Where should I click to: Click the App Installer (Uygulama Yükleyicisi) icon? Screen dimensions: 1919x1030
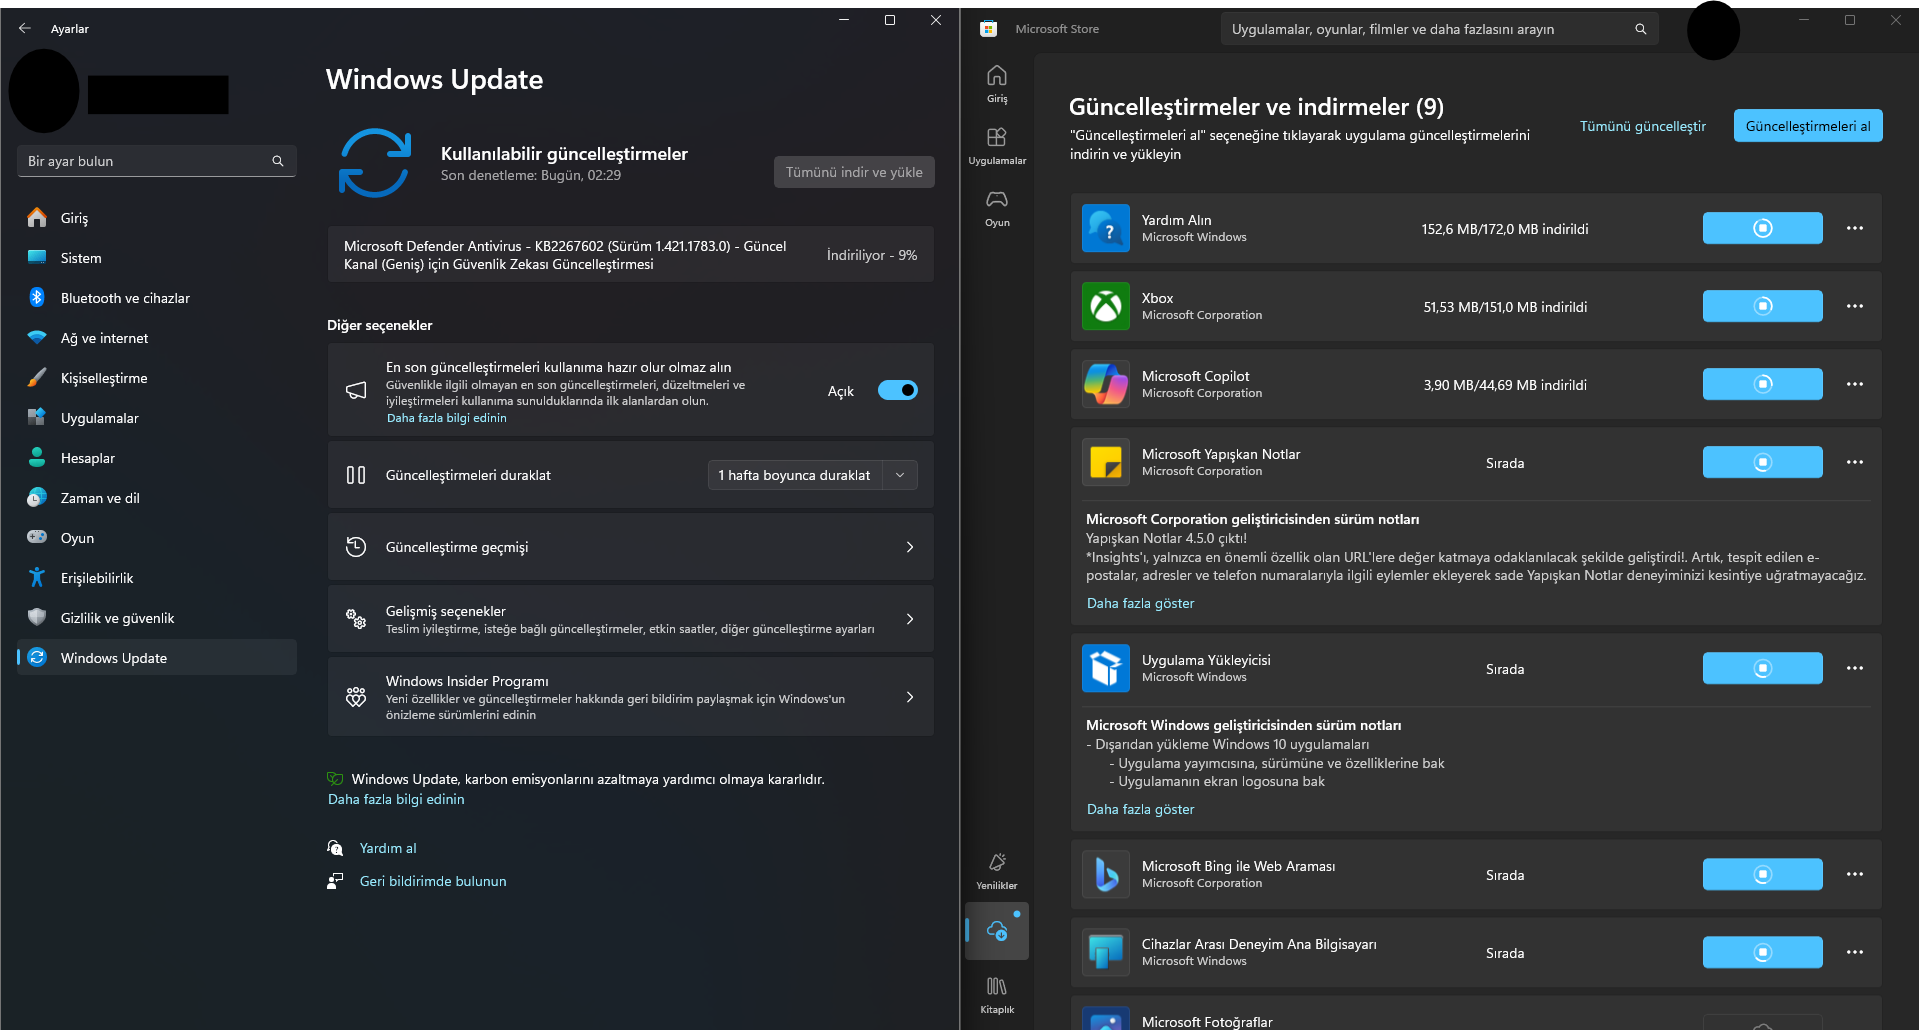pyautogui.click(x=1106, y=668)
